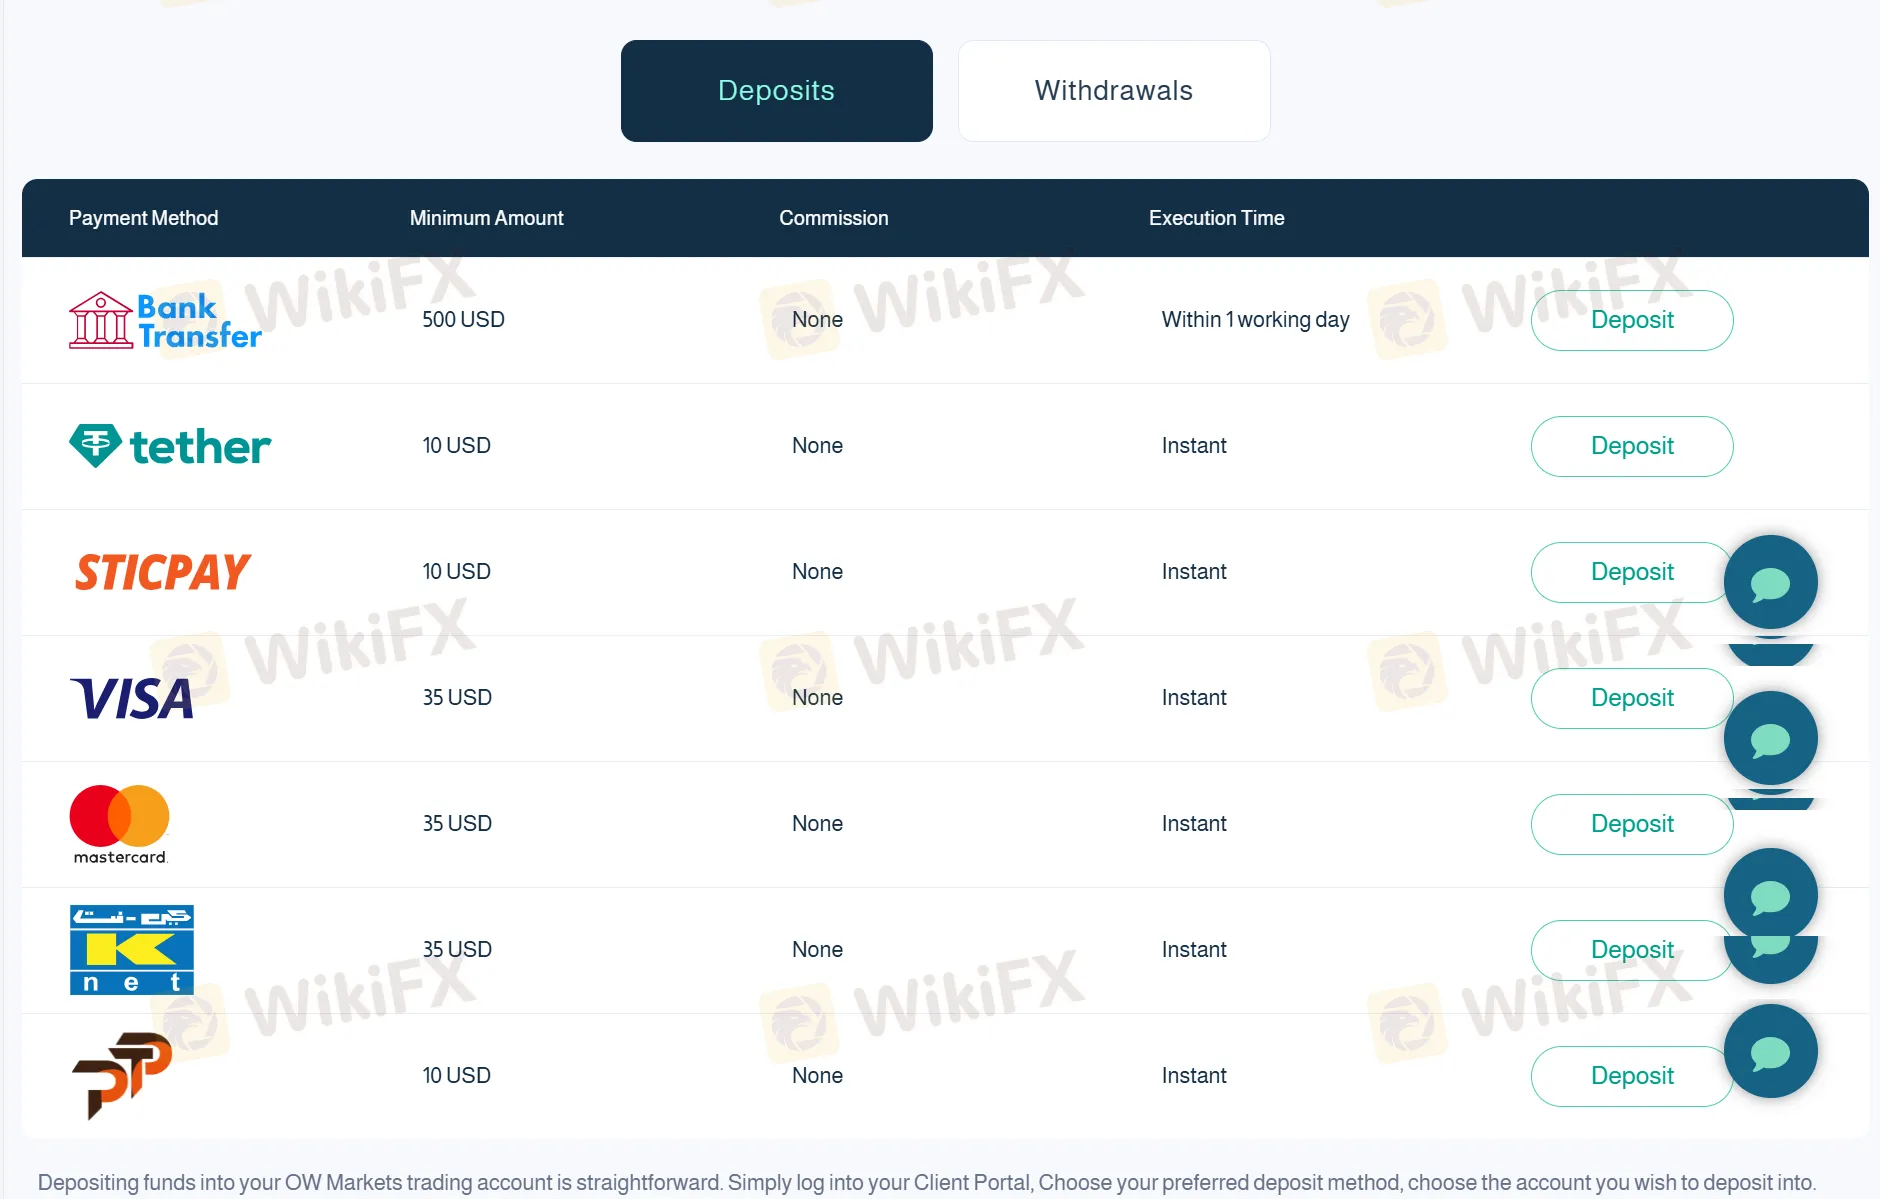
Task: Deposit using the PTP method
Action: 1632,1076
